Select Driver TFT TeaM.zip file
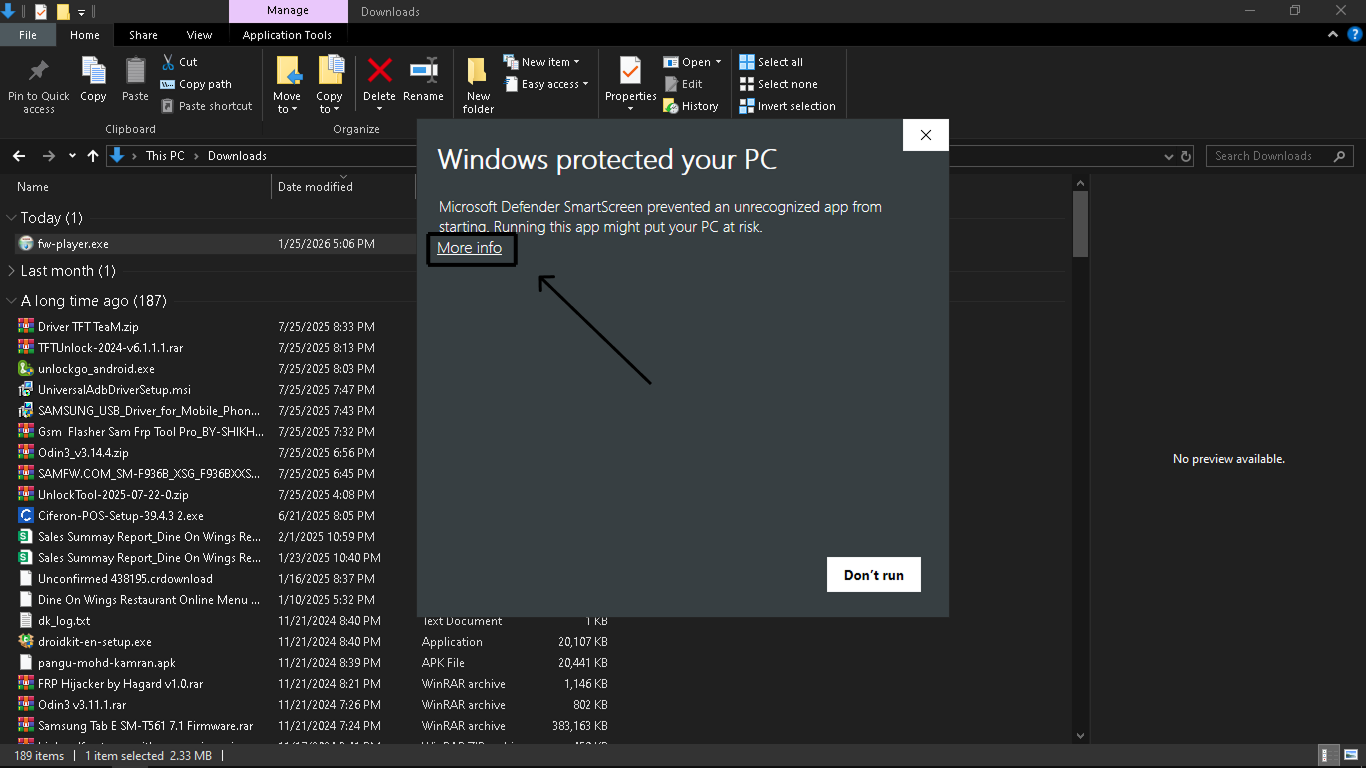Viewport: 1366px width, 768px height. click(88, 327)
